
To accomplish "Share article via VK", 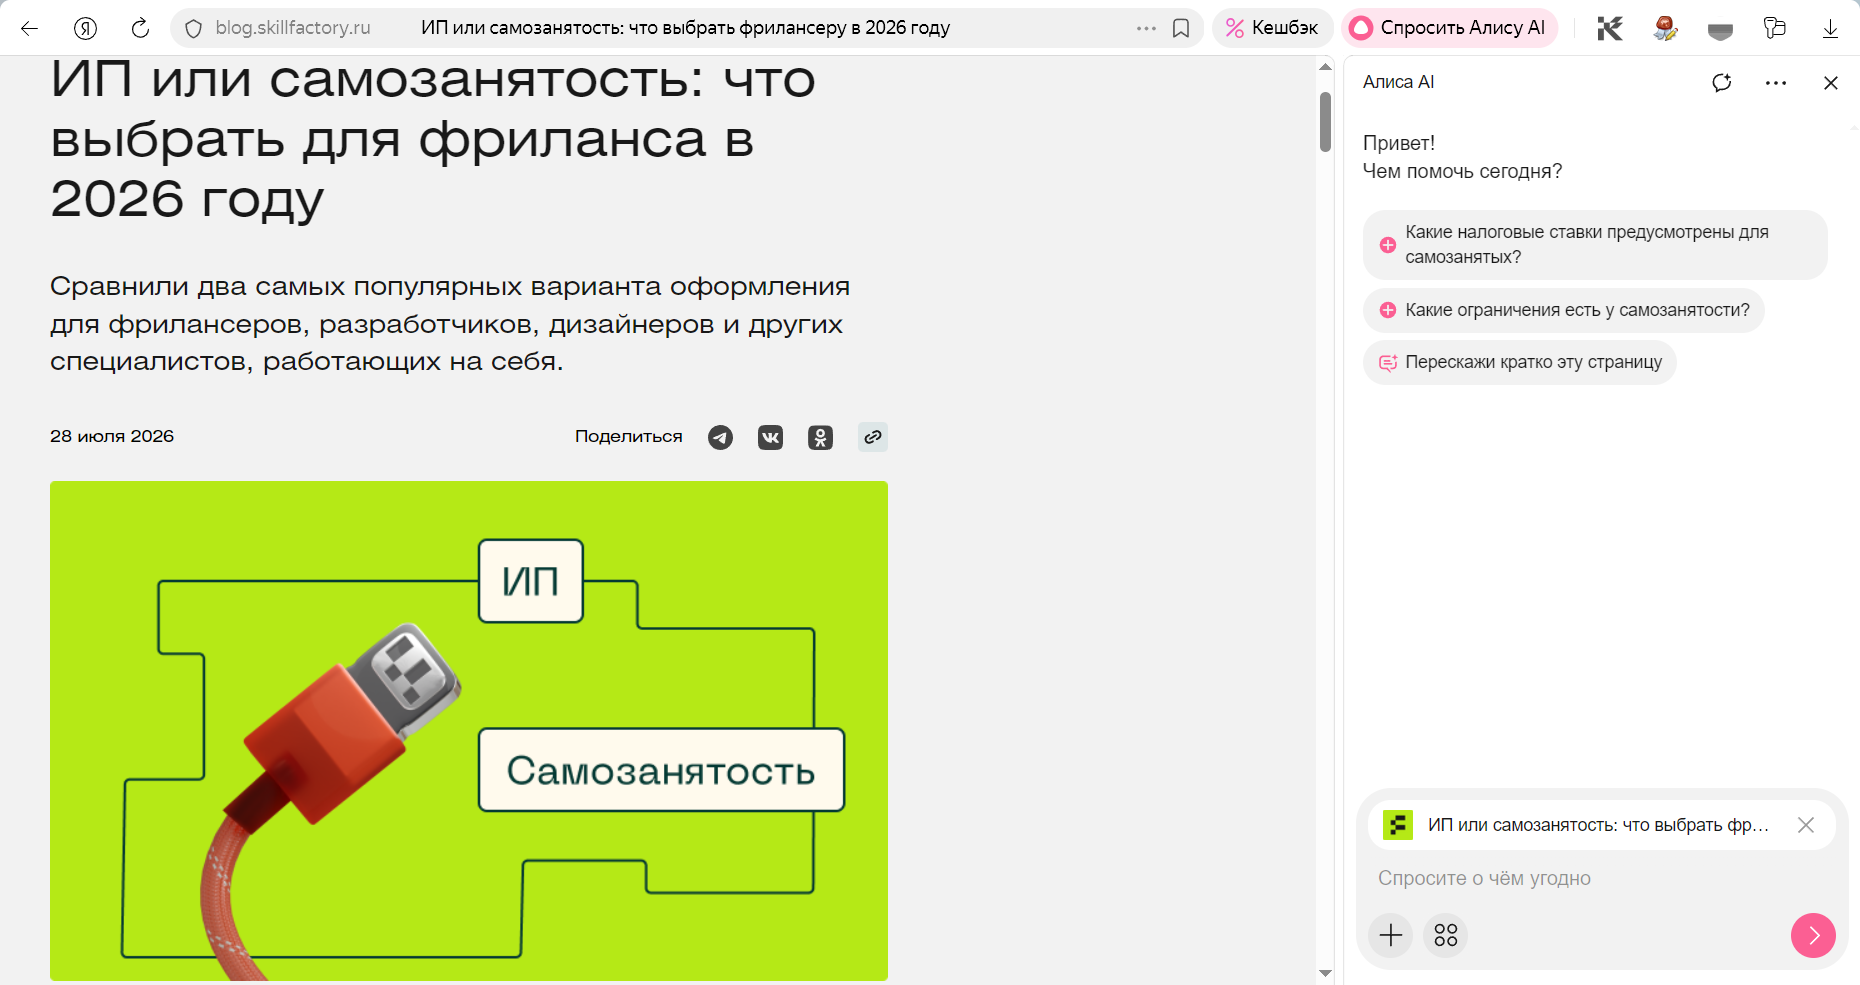I will click(x=770, y=437).
